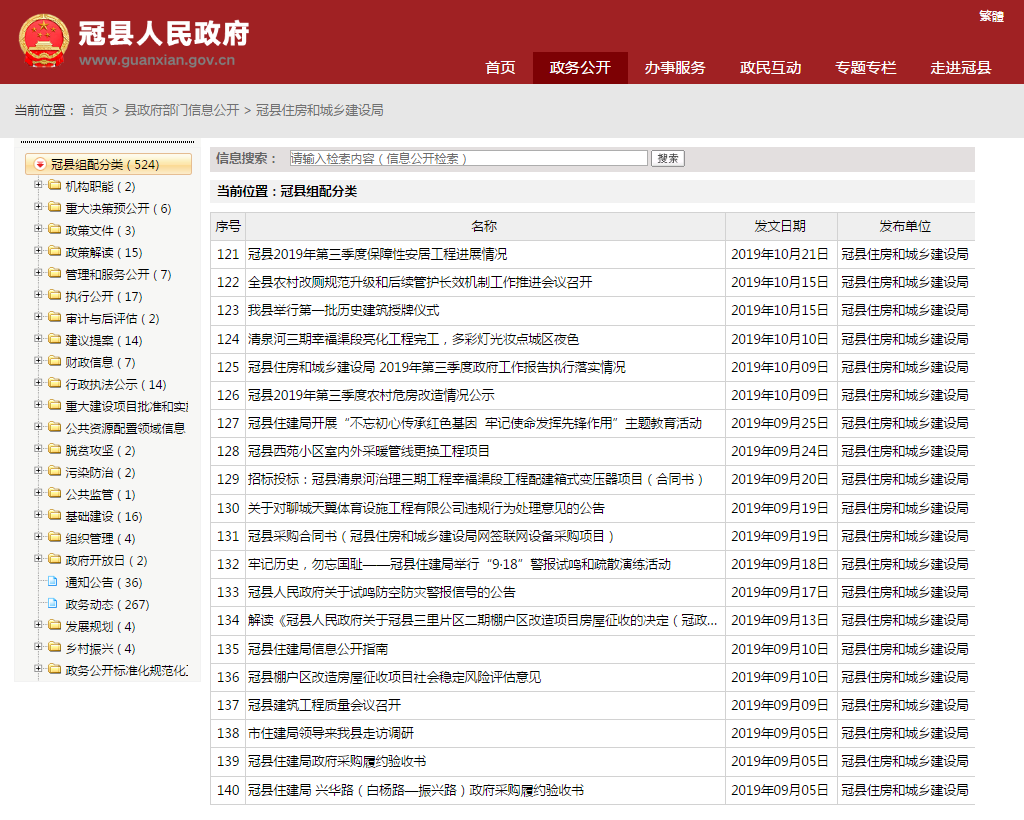Open article 我县举行第一批历史建筑授牌仪式
The height and width of the screenshot is (820, 1024).
click(344, 310)
